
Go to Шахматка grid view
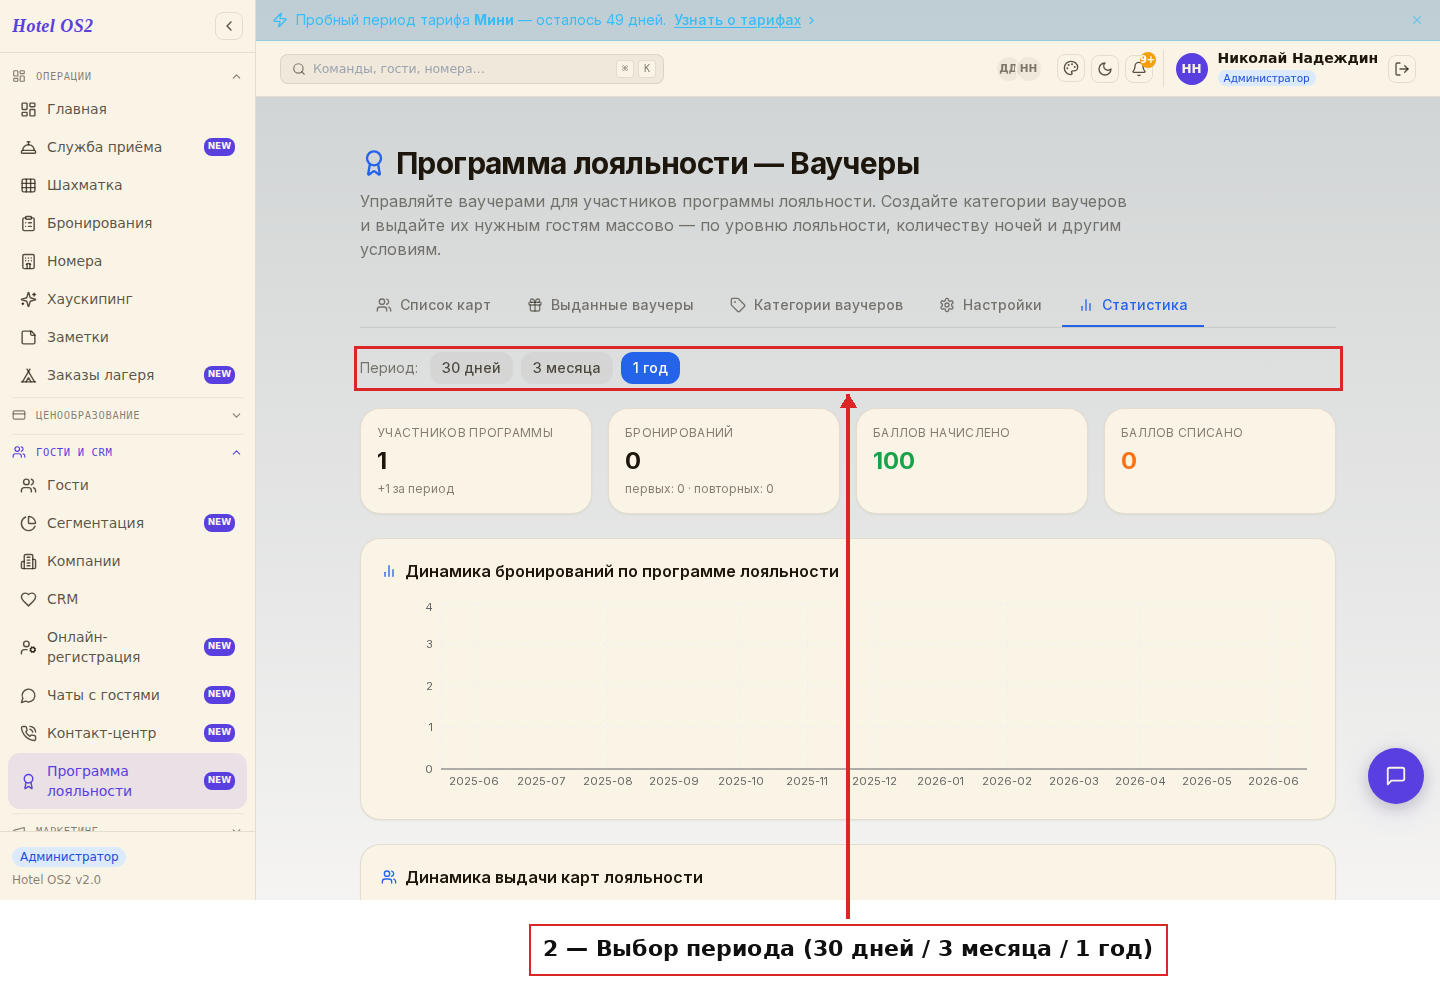click(127, 185)
